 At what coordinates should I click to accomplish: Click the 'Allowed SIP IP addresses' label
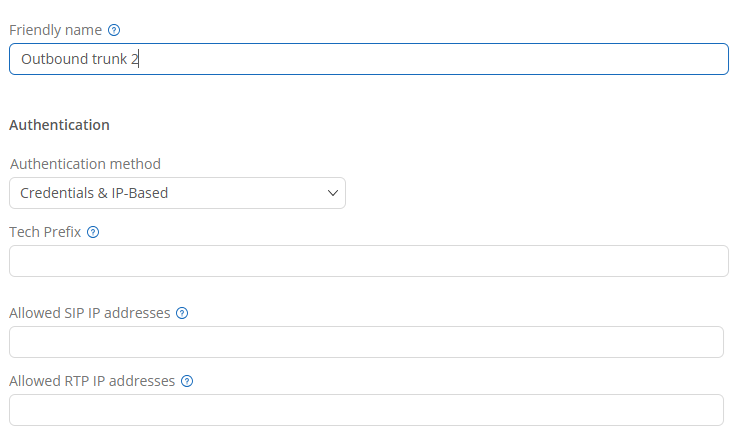tap(89, 313)
